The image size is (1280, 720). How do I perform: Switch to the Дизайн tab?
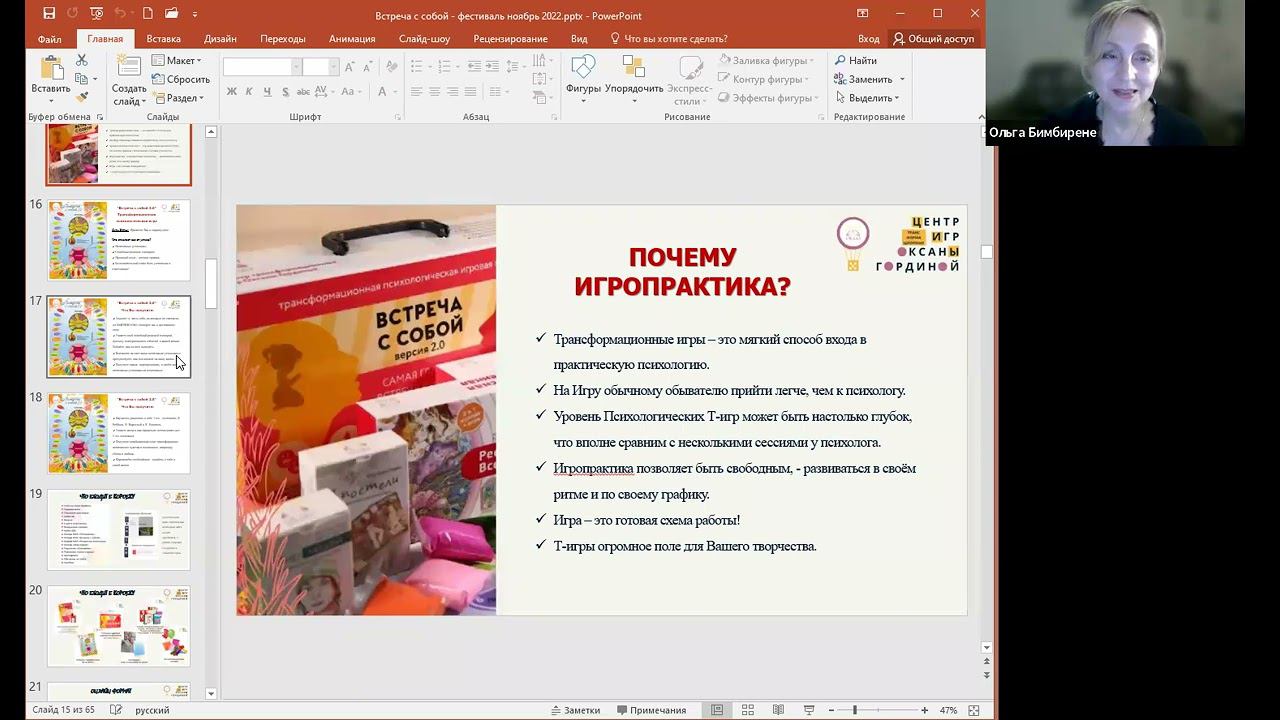[x=220, y=39]
